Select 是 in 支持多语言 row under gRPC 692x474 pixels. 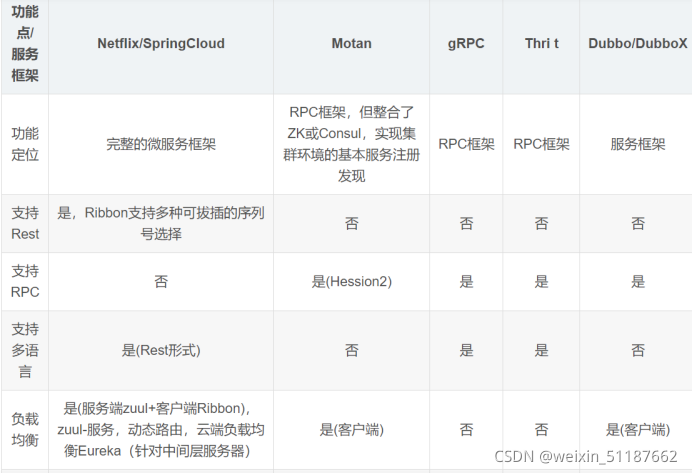coord(466,350)
